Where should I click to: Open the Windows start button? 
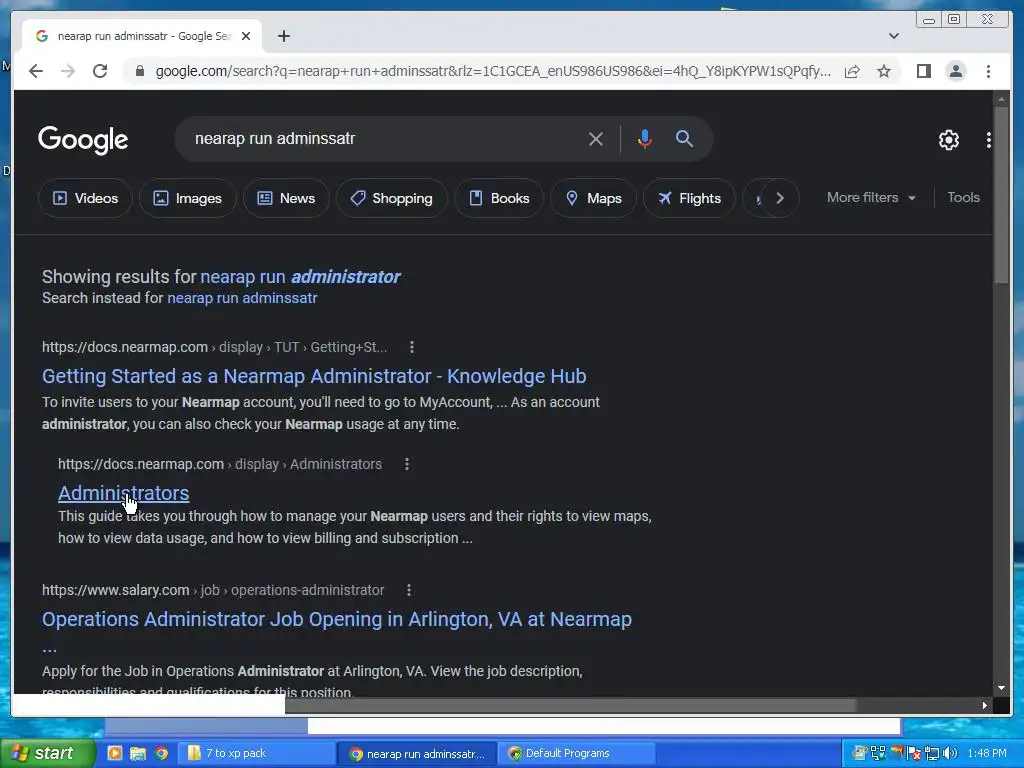[46, 753]
